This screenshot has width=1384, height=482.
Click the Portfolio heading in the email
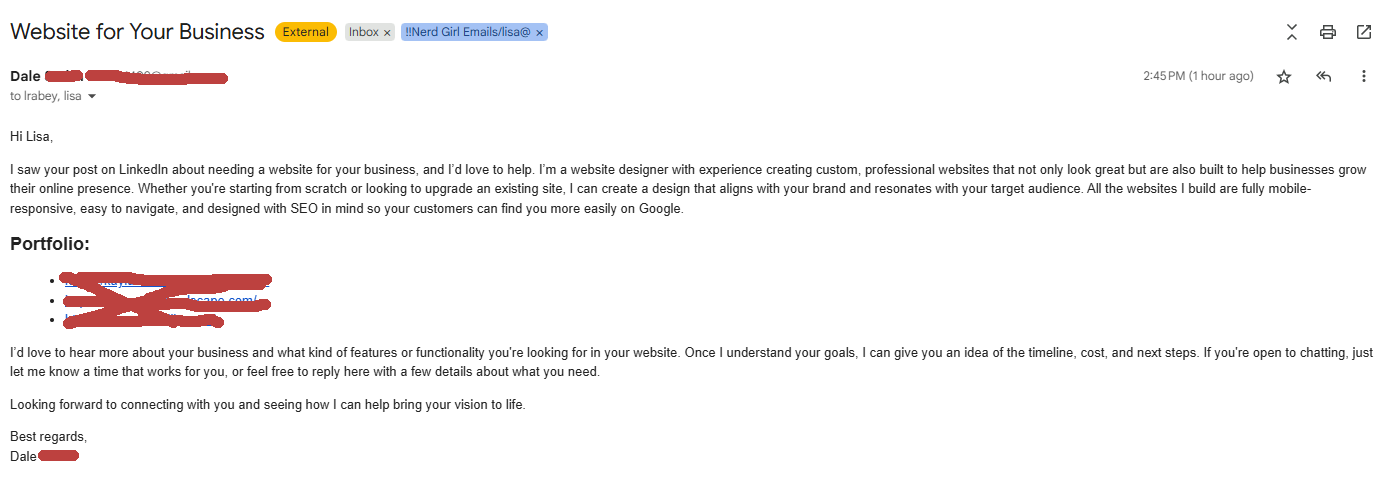click(x=50, y=244)
